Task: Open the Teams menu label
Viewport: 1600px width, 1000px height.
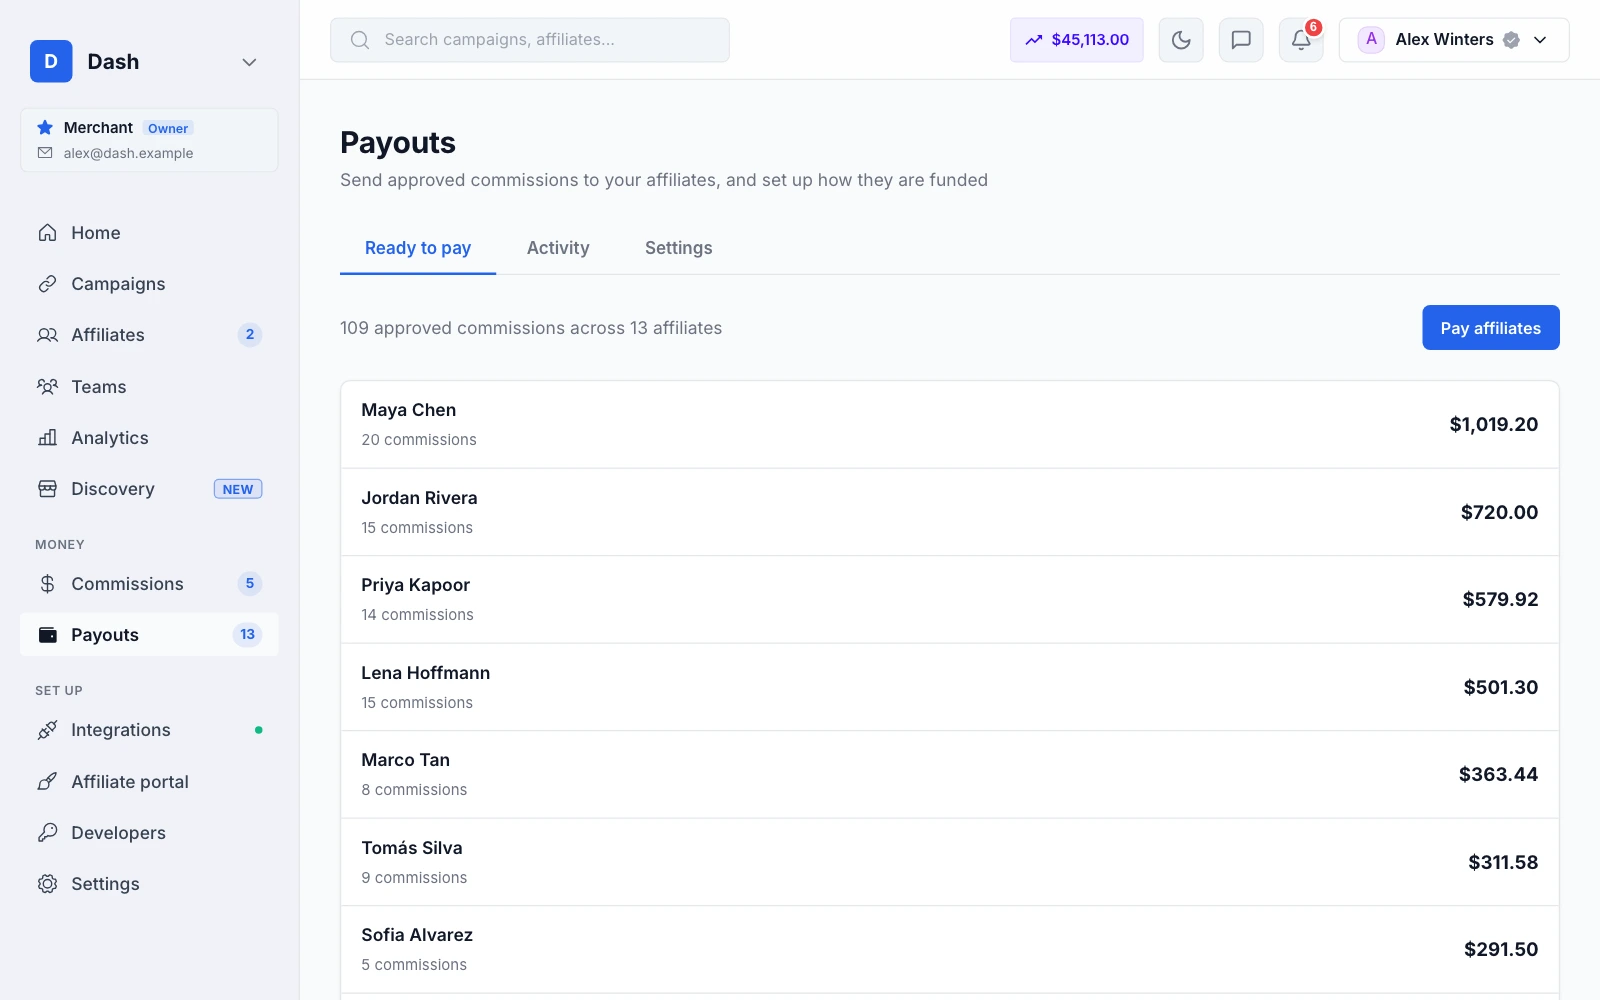Action: coord(99,387)
